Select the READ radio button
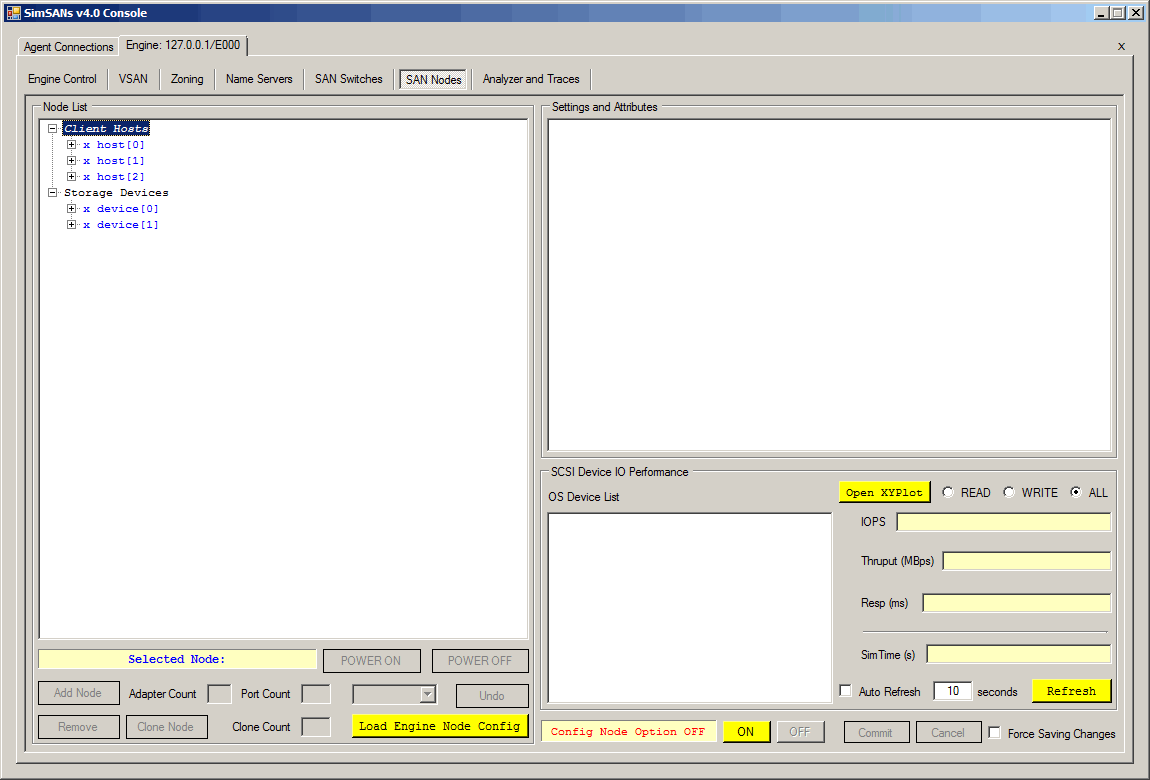Viewport: 1150px width, 780px height. click(x=948, y=492)
